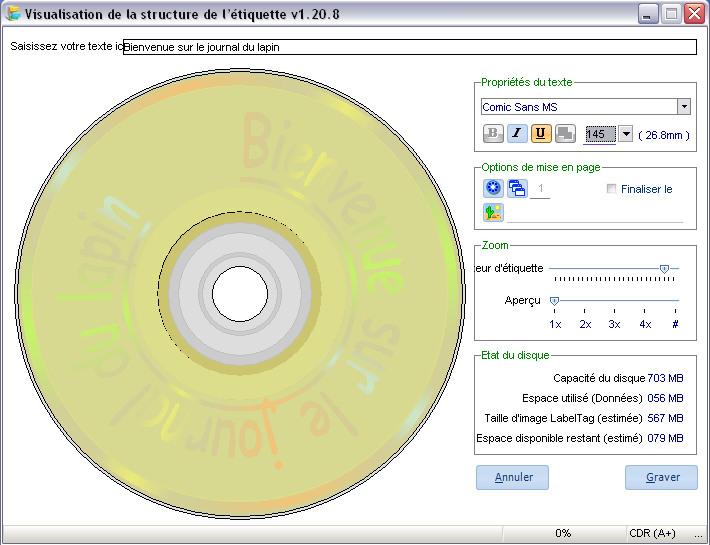Image resolution: width=710 pixels, height=545 pixels.
Task: Click the CDR (A+) status entry
Action: click(652, 533)
